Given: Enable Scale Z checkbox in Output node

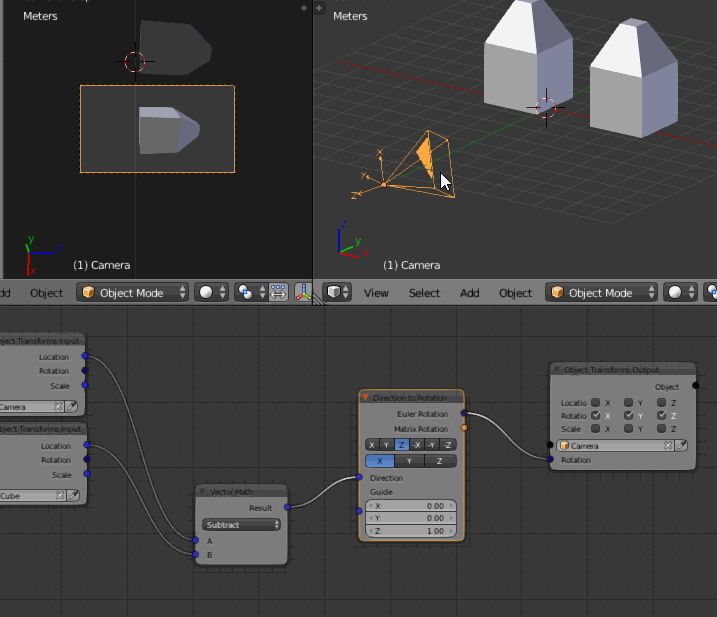Looking at the screenshot, I should 661,429.
